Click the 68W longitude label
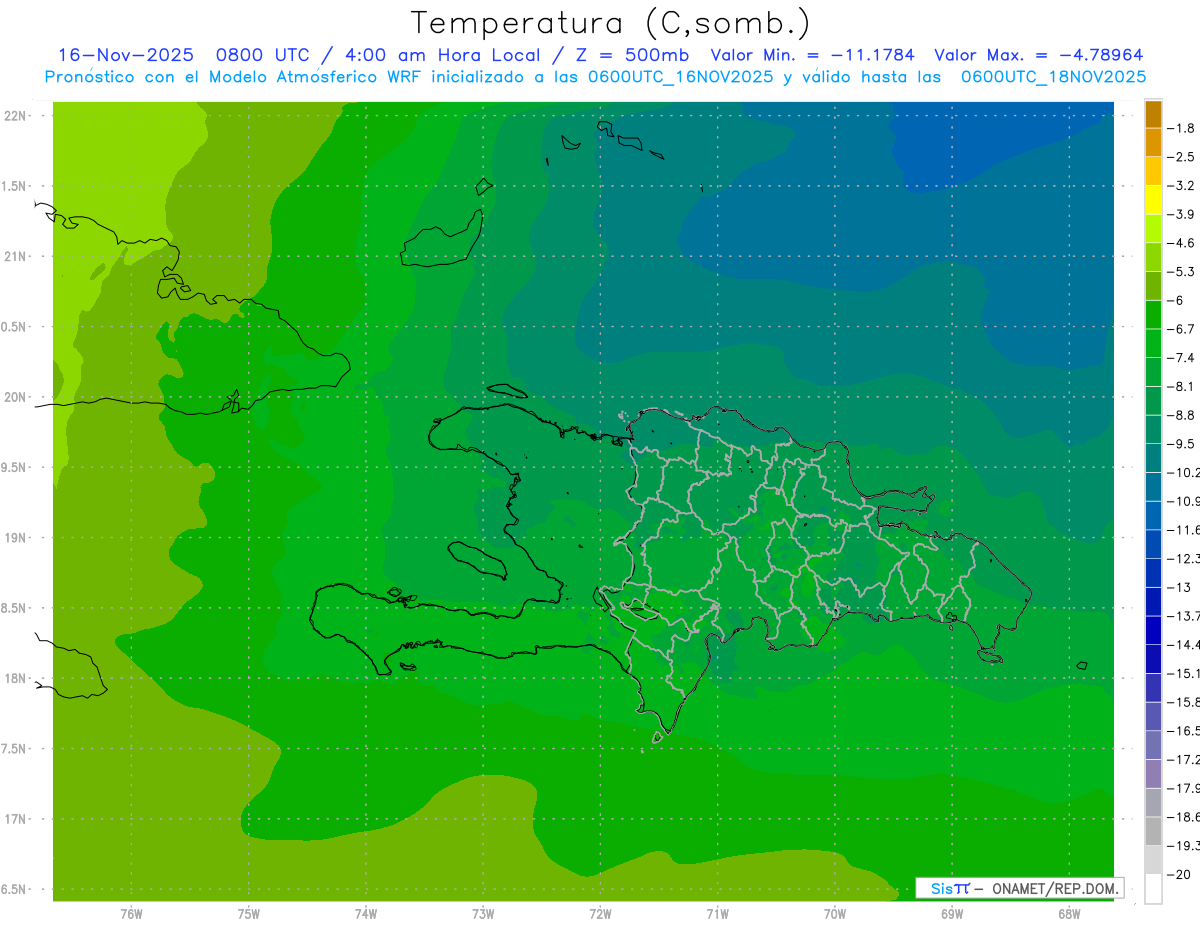The width and height of the screenshot is (1200, 927). pyautogui.click(x=1069, y=913)
